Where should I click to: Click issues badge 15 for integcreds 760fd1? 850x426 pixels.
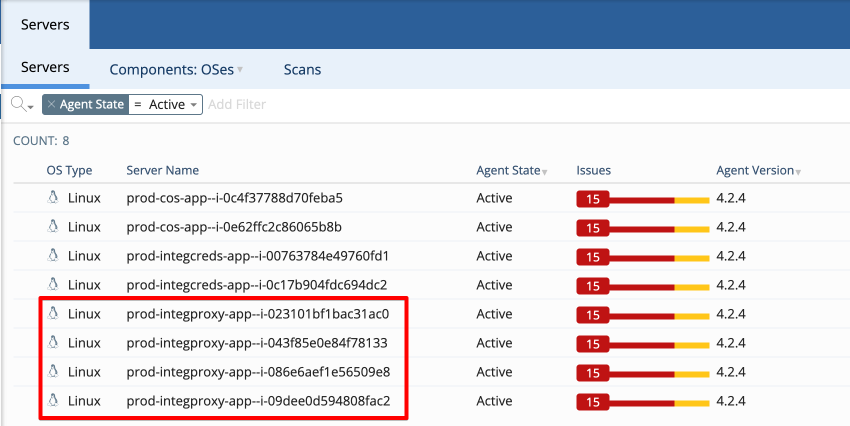[593, 257]
